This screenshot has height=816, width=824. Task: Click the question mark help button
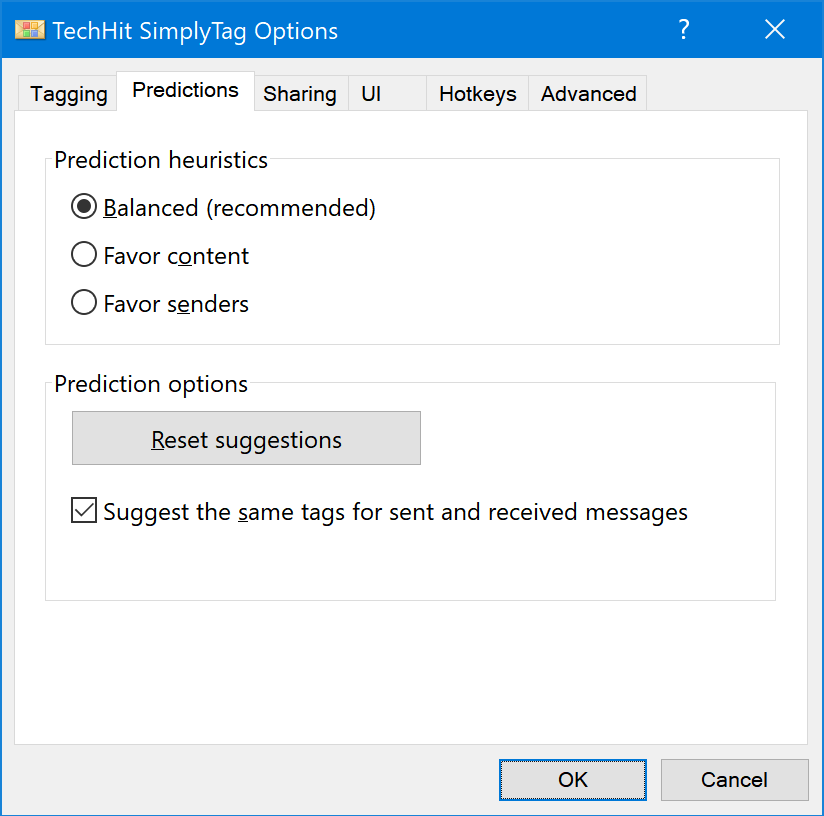[x=683, y=29]
